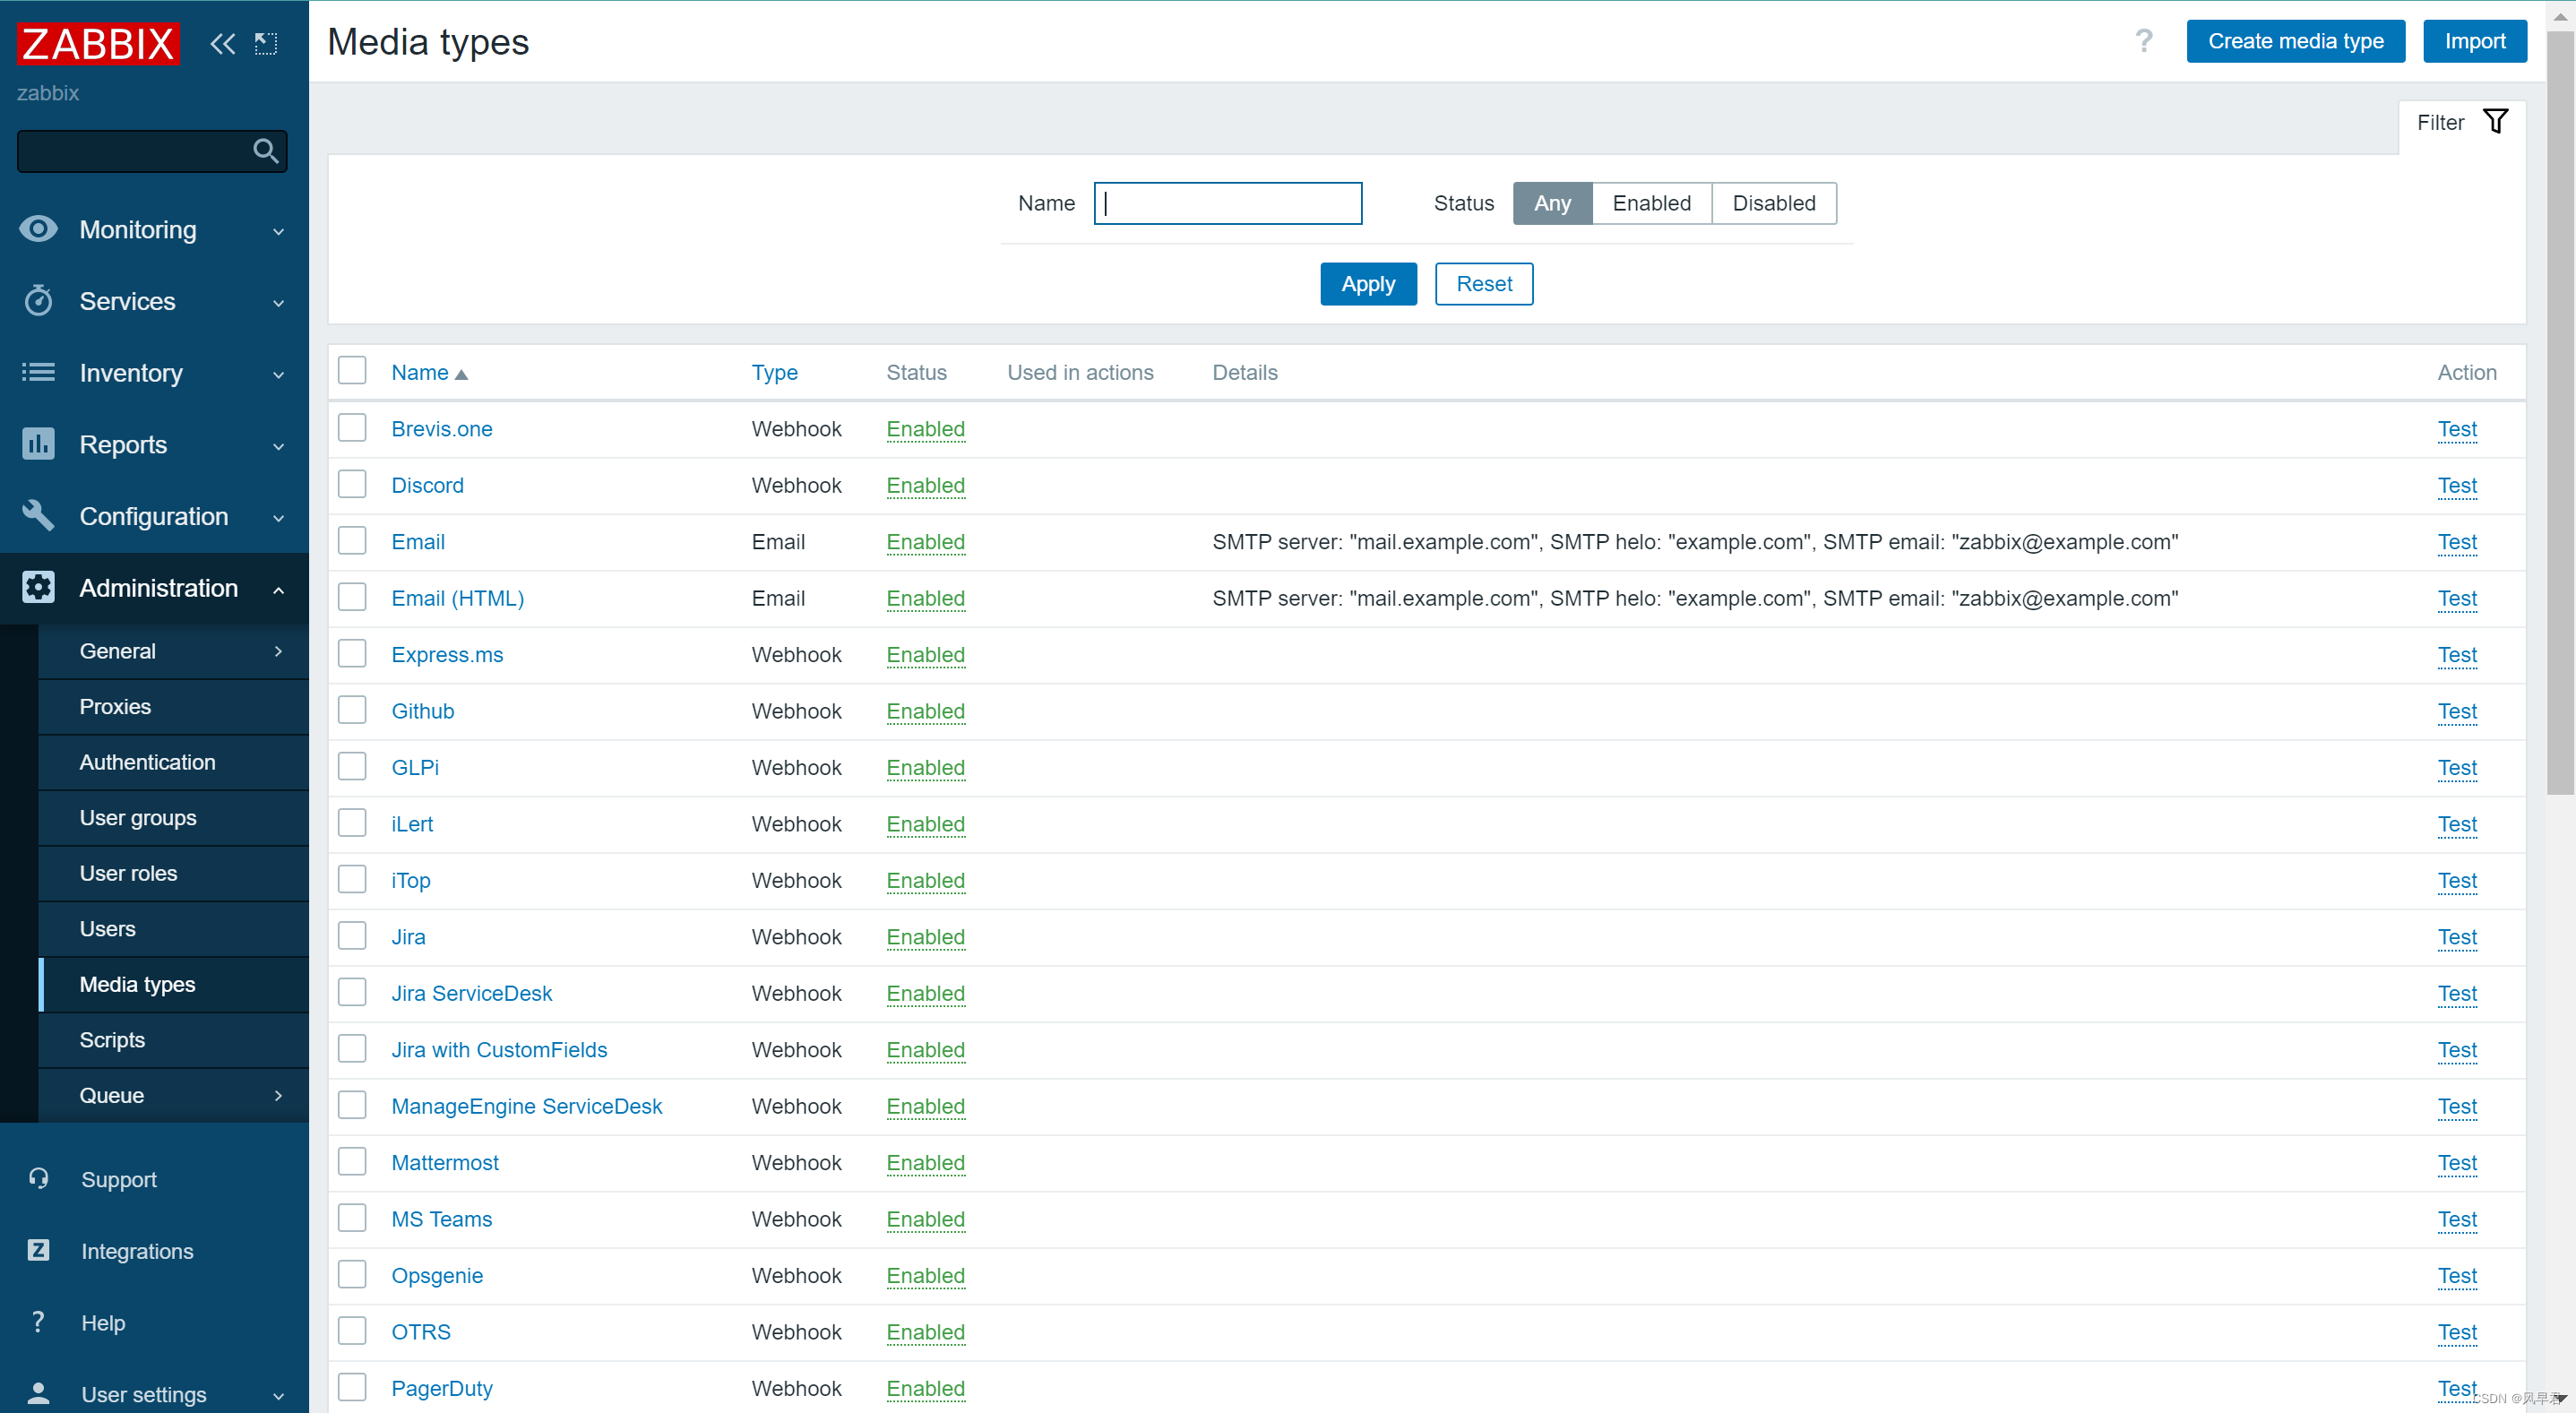Check the checkbox next to Discord

[352, 484]
